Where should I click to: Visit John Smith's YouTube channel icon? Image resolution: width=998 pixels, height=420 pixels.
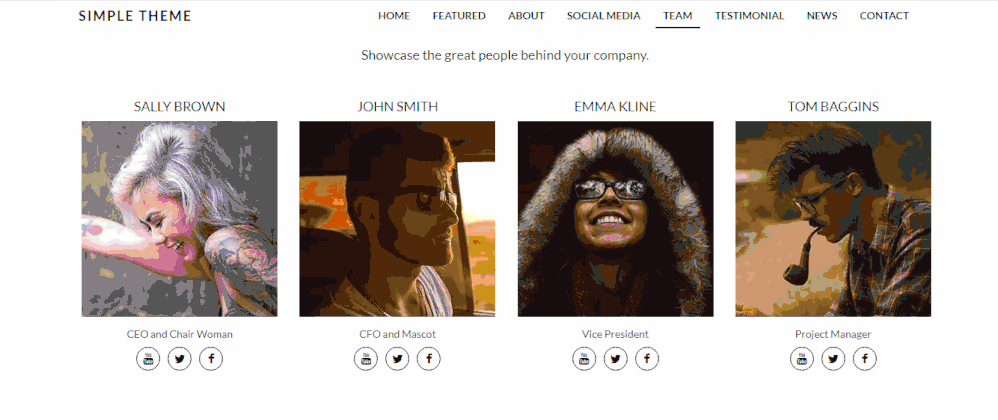[x=365, y=359]
